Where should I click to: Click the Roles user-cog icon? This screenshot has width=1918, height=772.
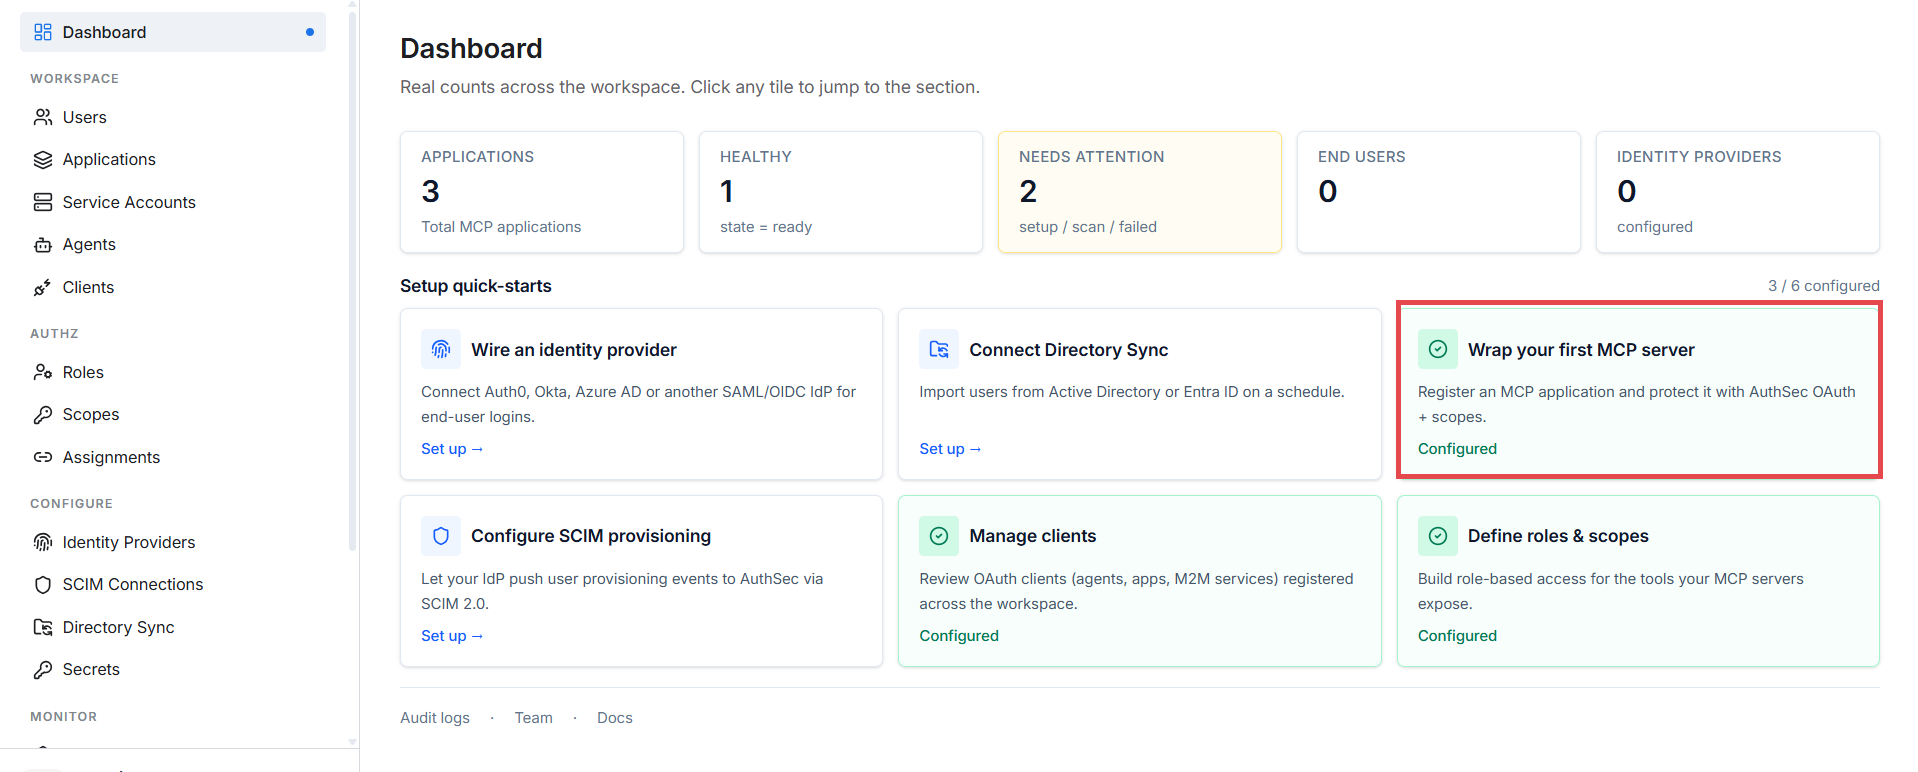[x=43, y=372]
